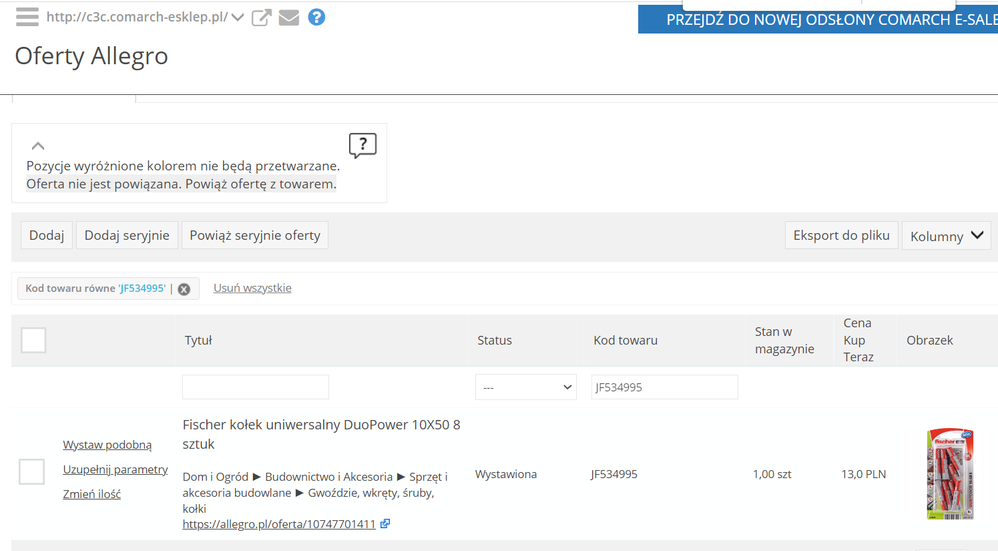Viewport: 998px width, 551px height.
Task: Open the speech bubble help hint
Action: [x=363, y=145]
